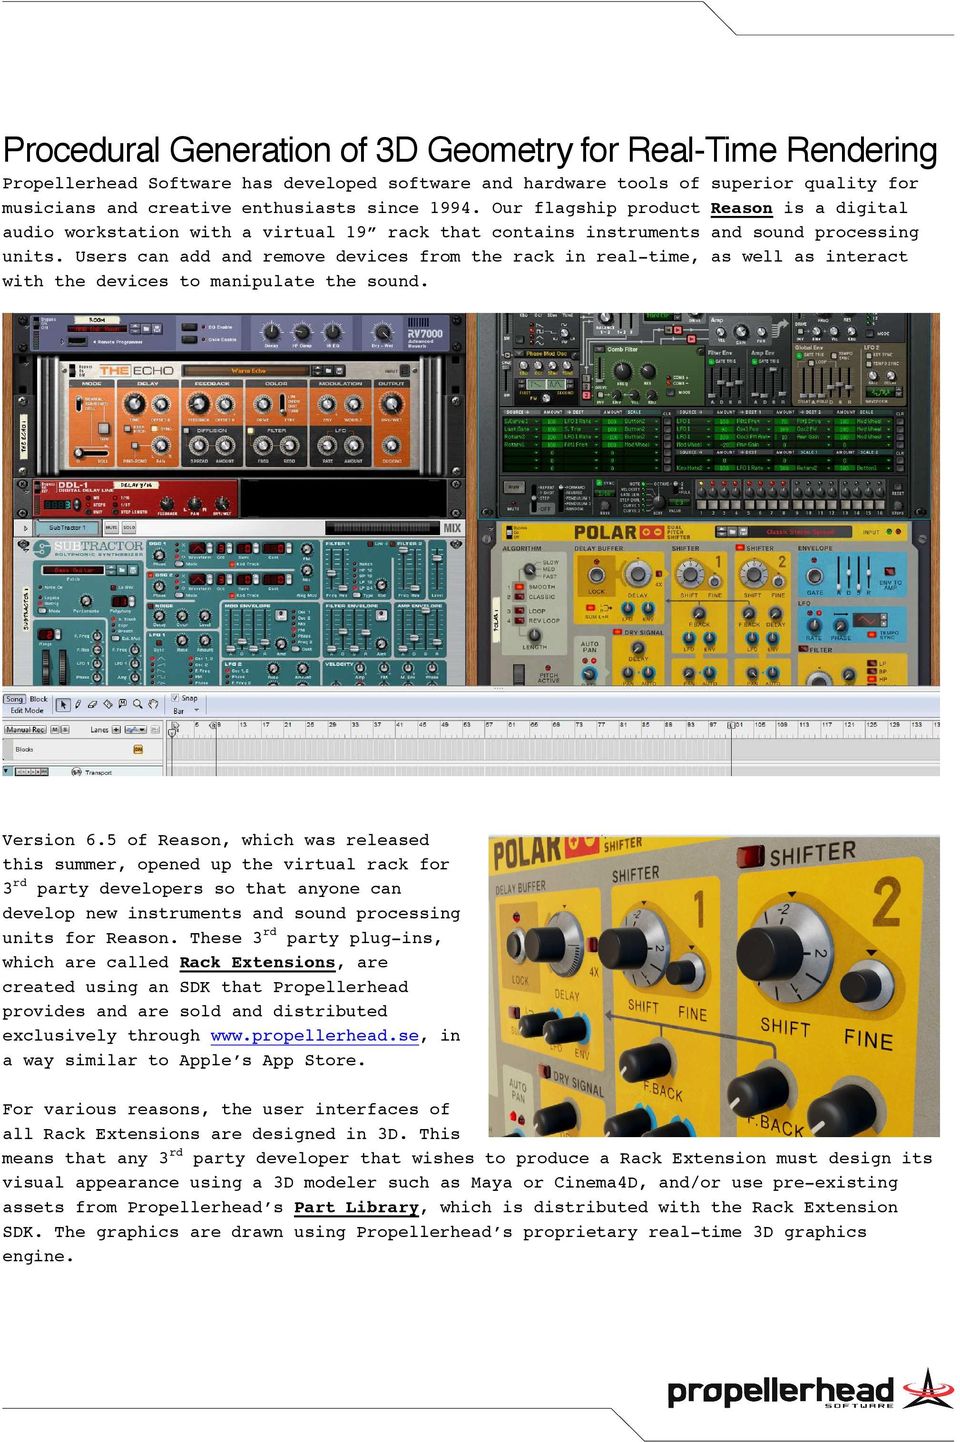Toggle Subtractor Noise enable button
The width and height of the screenshot is (960, 1442).
pyautogui.click(x=150, y=606)
